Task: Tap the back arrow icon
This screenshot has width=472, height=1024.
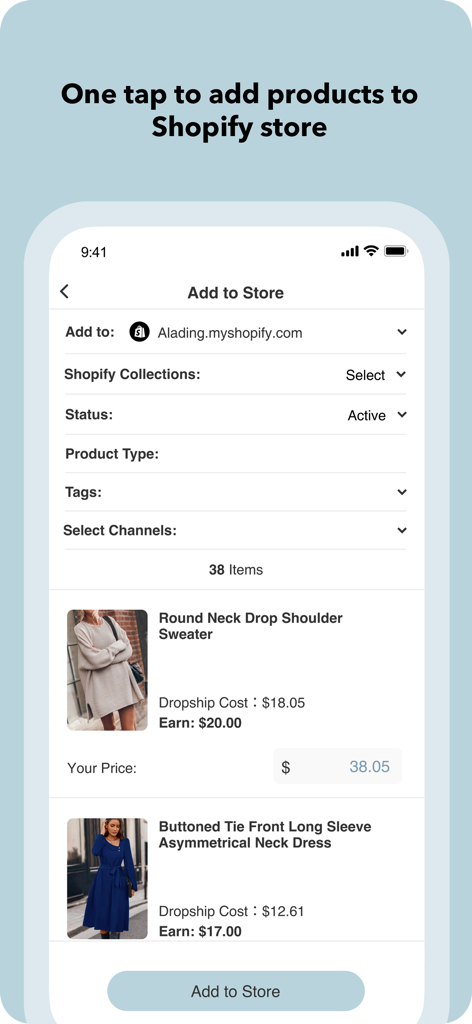Action: (64, 291)
